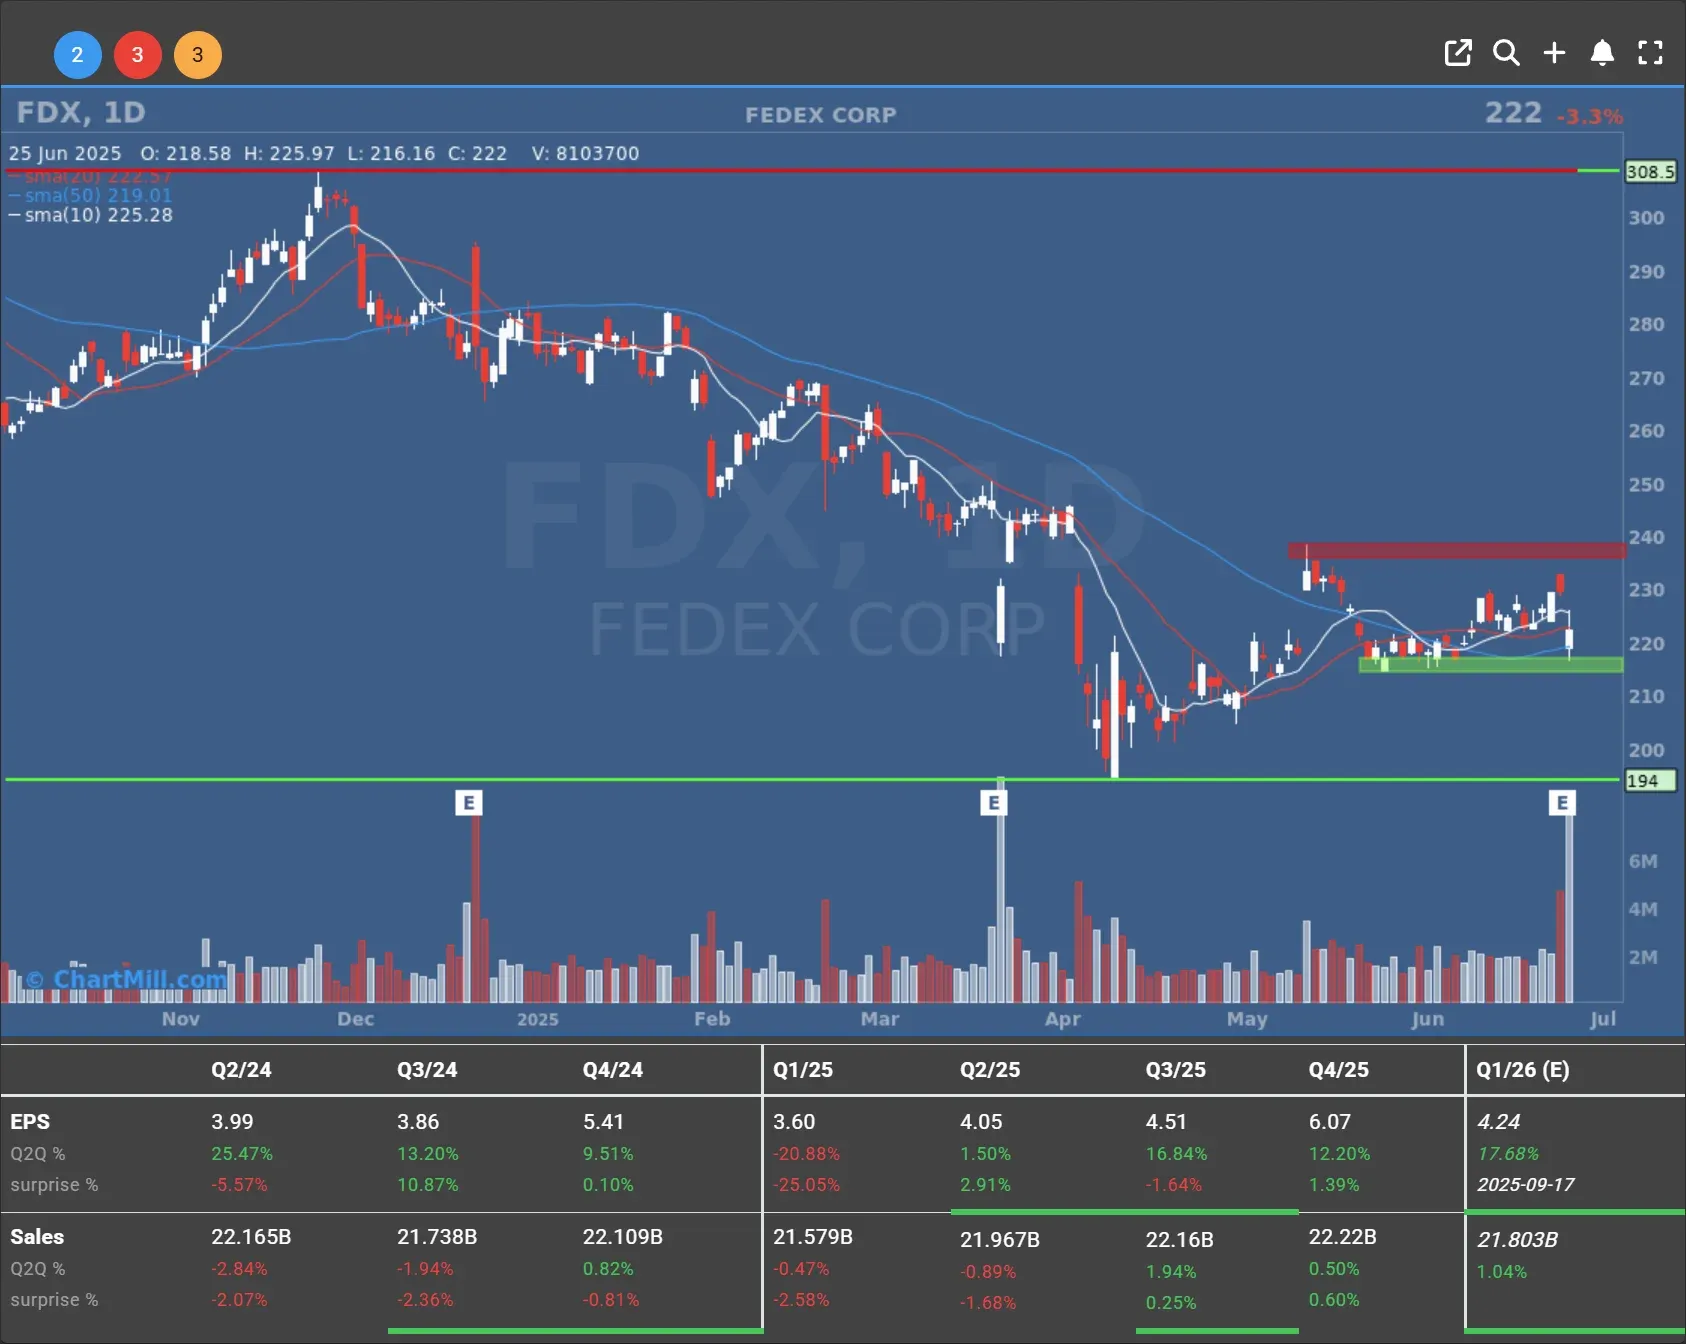Click the Q1/26 (E) column header
Screen dimensions: 1686x1344
pos(1523,1070)
